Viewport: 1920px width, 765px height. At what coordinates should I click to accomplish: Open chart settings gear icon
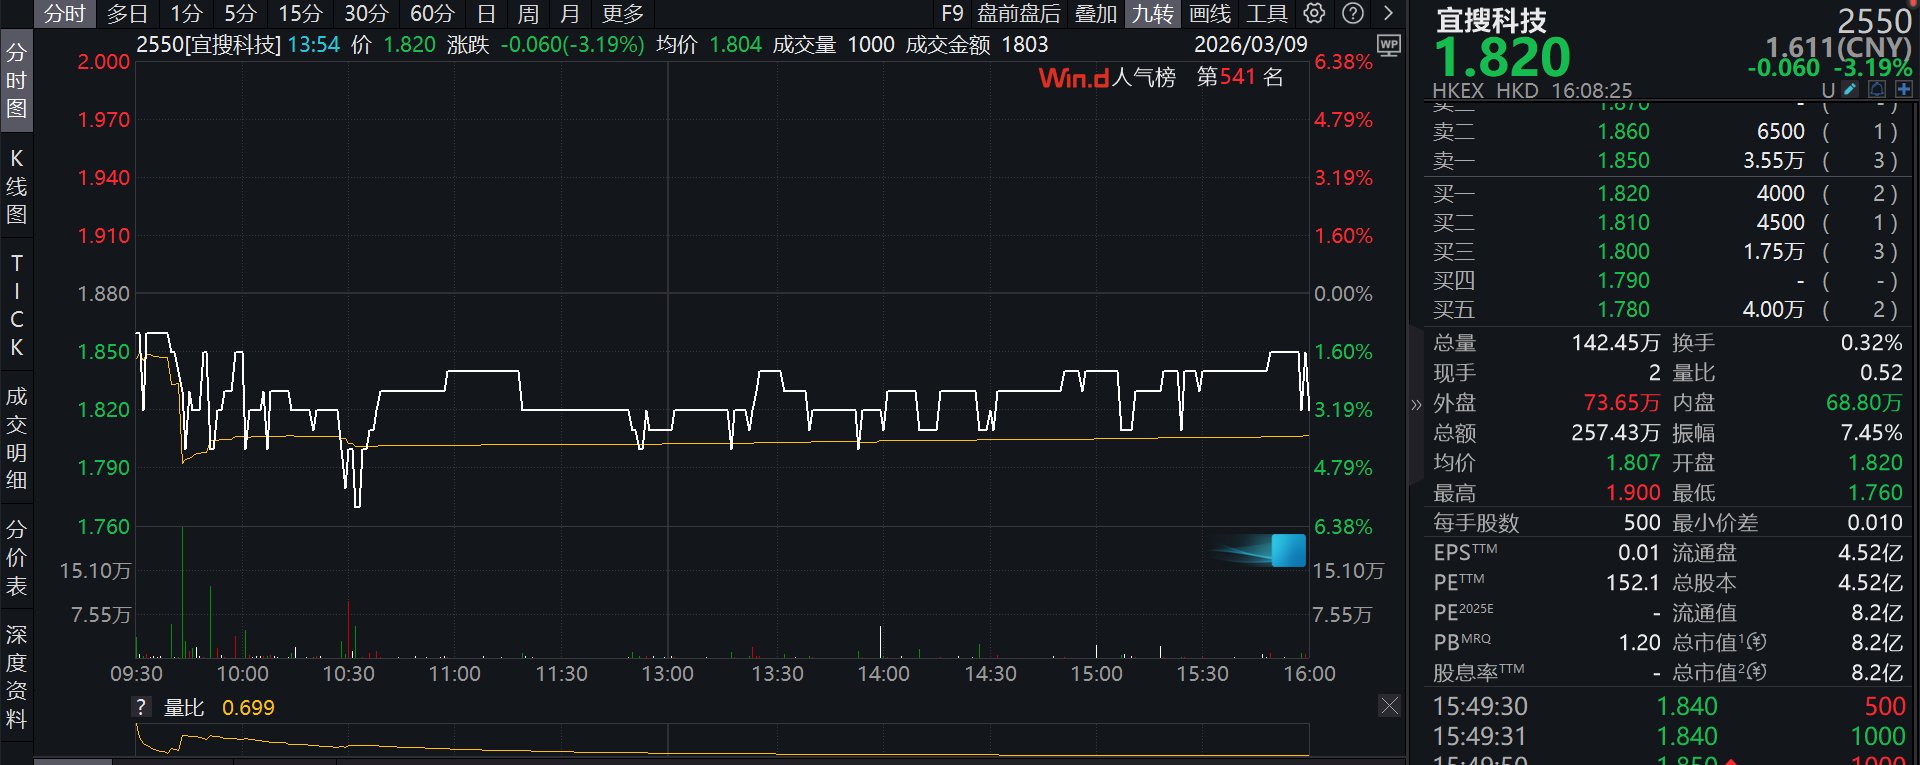1314,13
